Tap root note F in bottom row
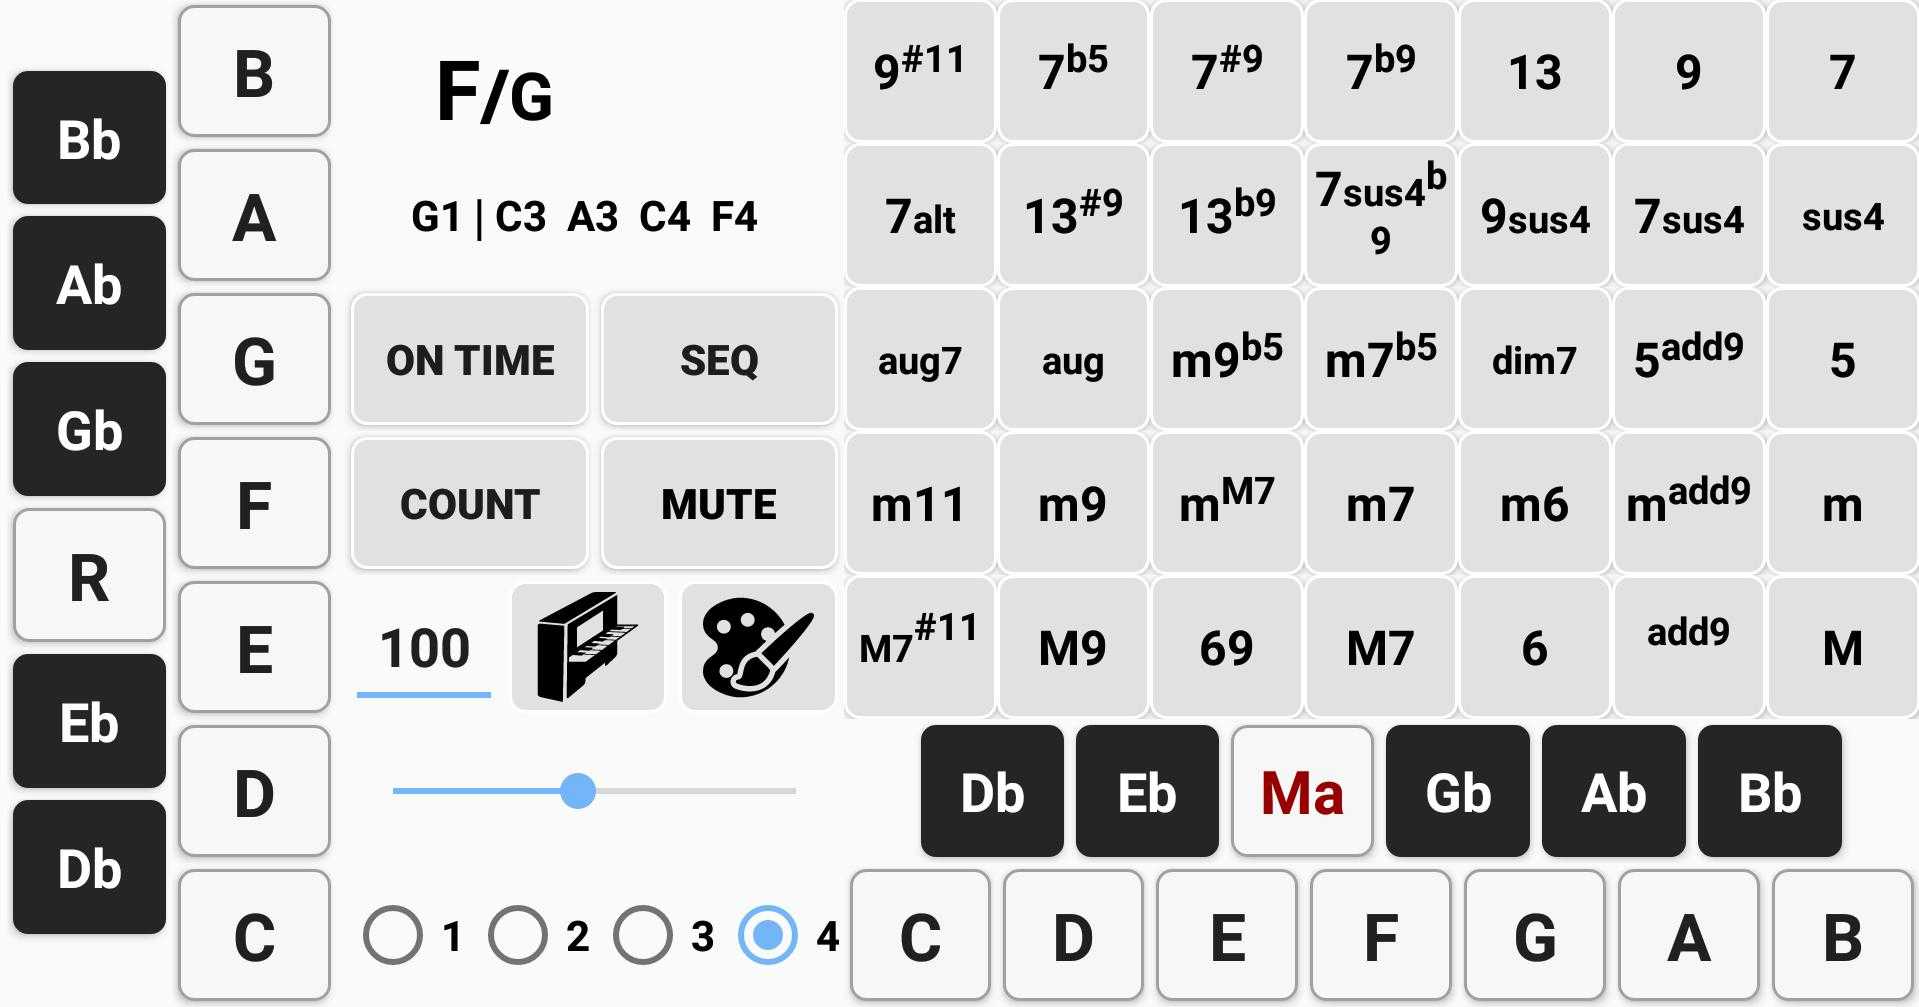1919x1007 pixels. pyautogui.click(x=1380, y=936)
